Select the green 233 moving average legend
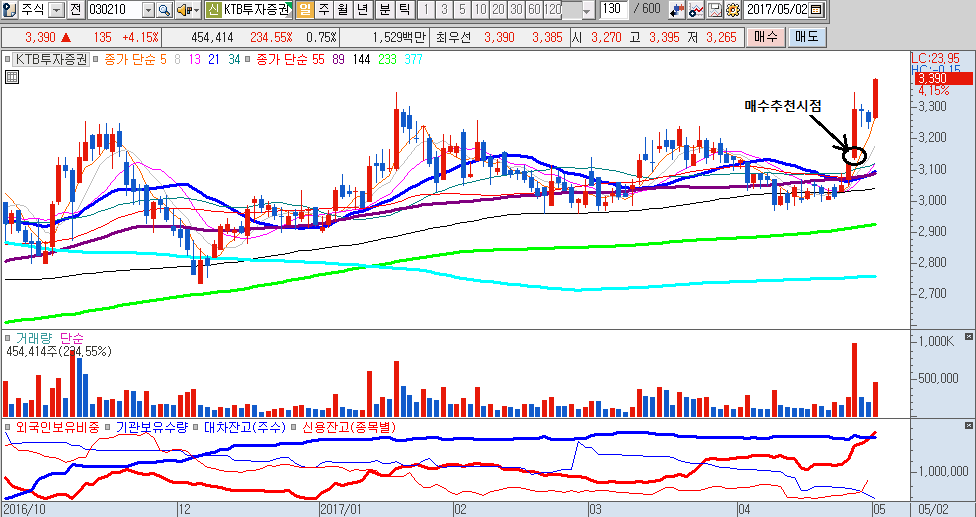 387,60
